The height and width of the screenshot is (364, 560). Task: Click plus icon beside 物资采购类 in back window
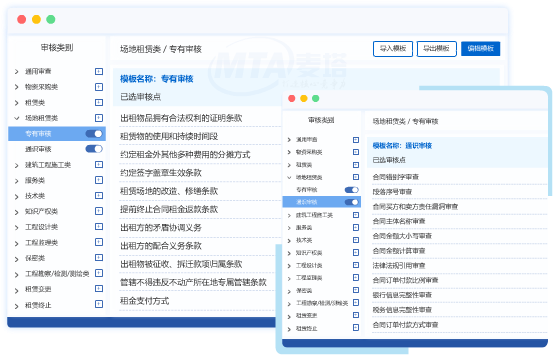tap(99, 87)
